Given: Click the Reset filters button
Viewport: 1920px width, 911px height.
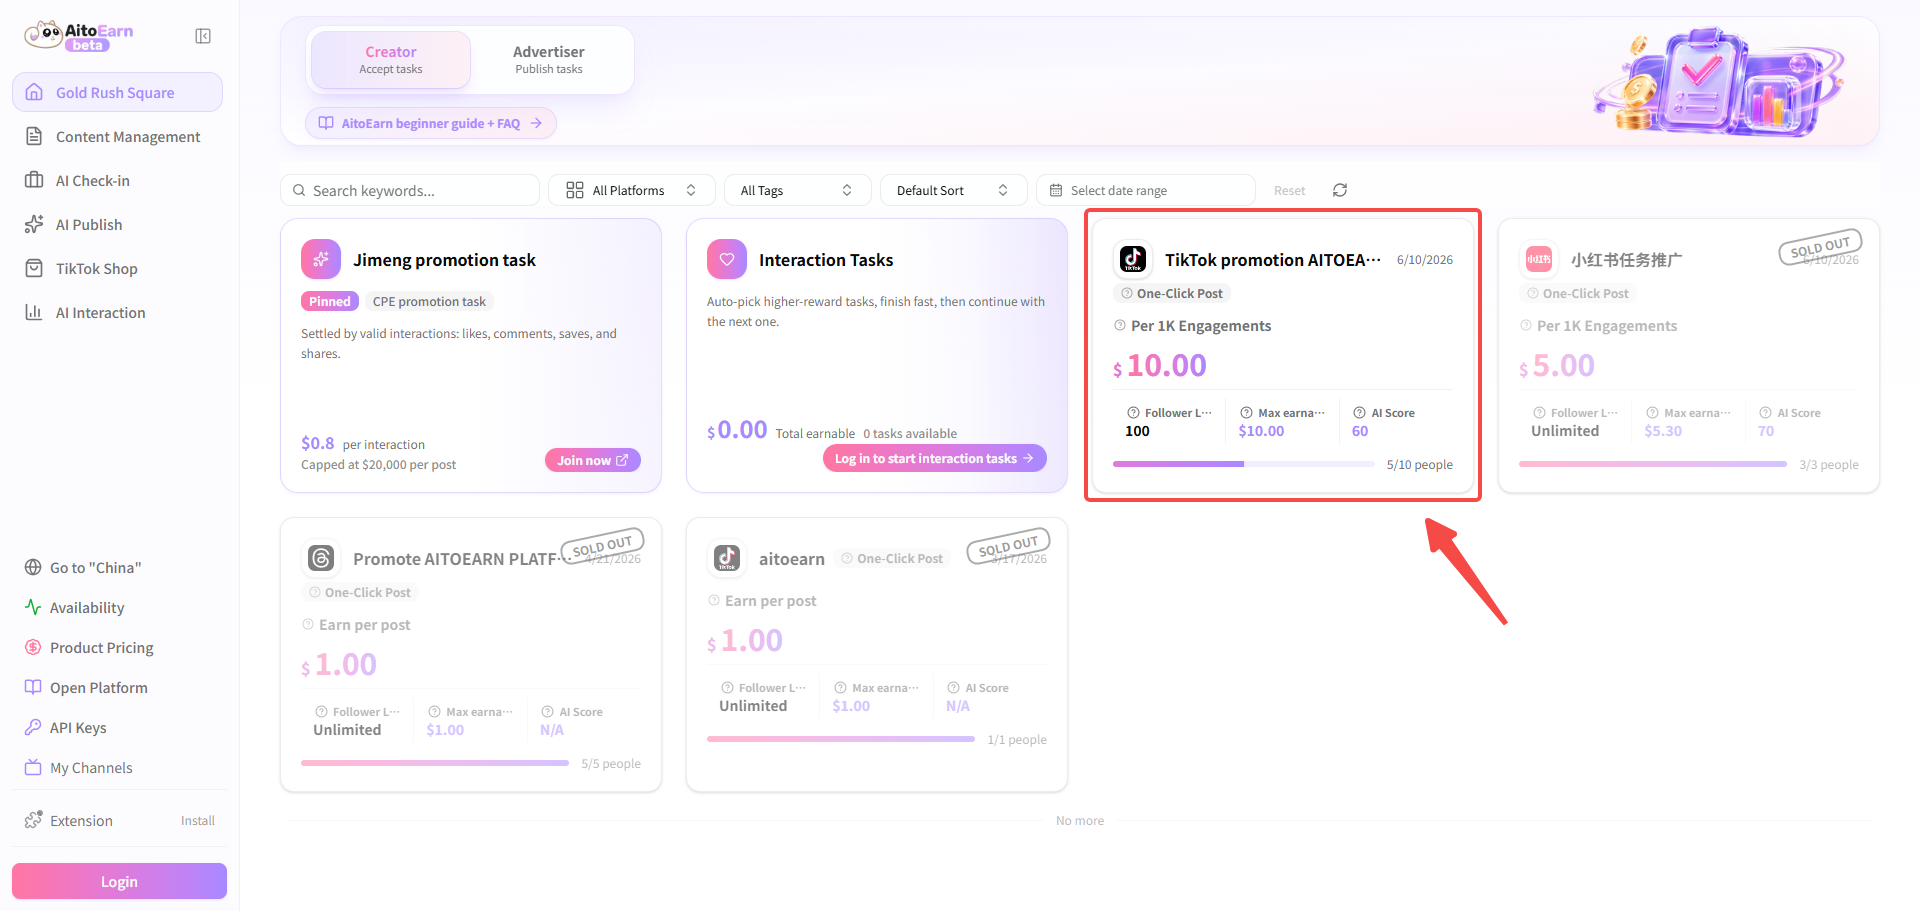Looking at the screenshot, I should coord(1289,190).
